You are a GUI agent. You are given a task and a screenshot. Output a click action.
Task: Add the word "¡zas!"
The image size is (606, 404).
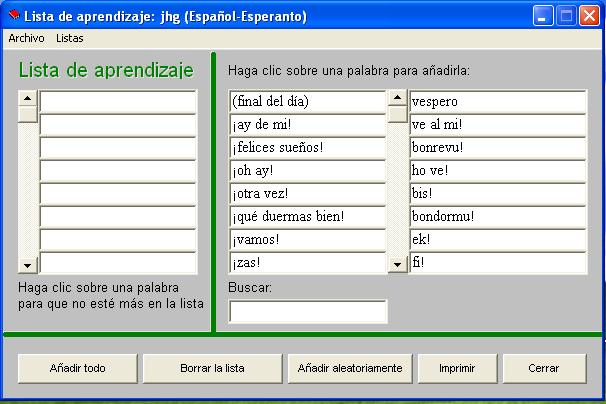pos(308,263)
